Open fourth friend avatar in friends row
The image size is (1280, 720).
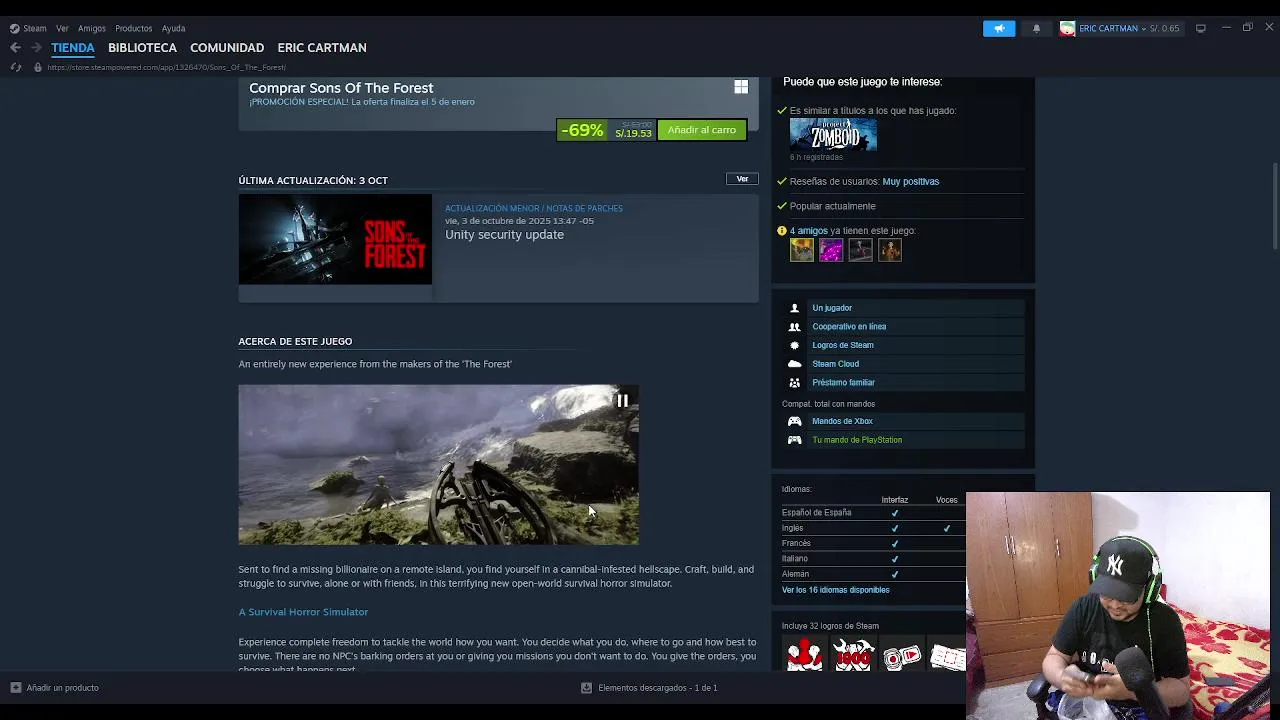tap(890, 250)
